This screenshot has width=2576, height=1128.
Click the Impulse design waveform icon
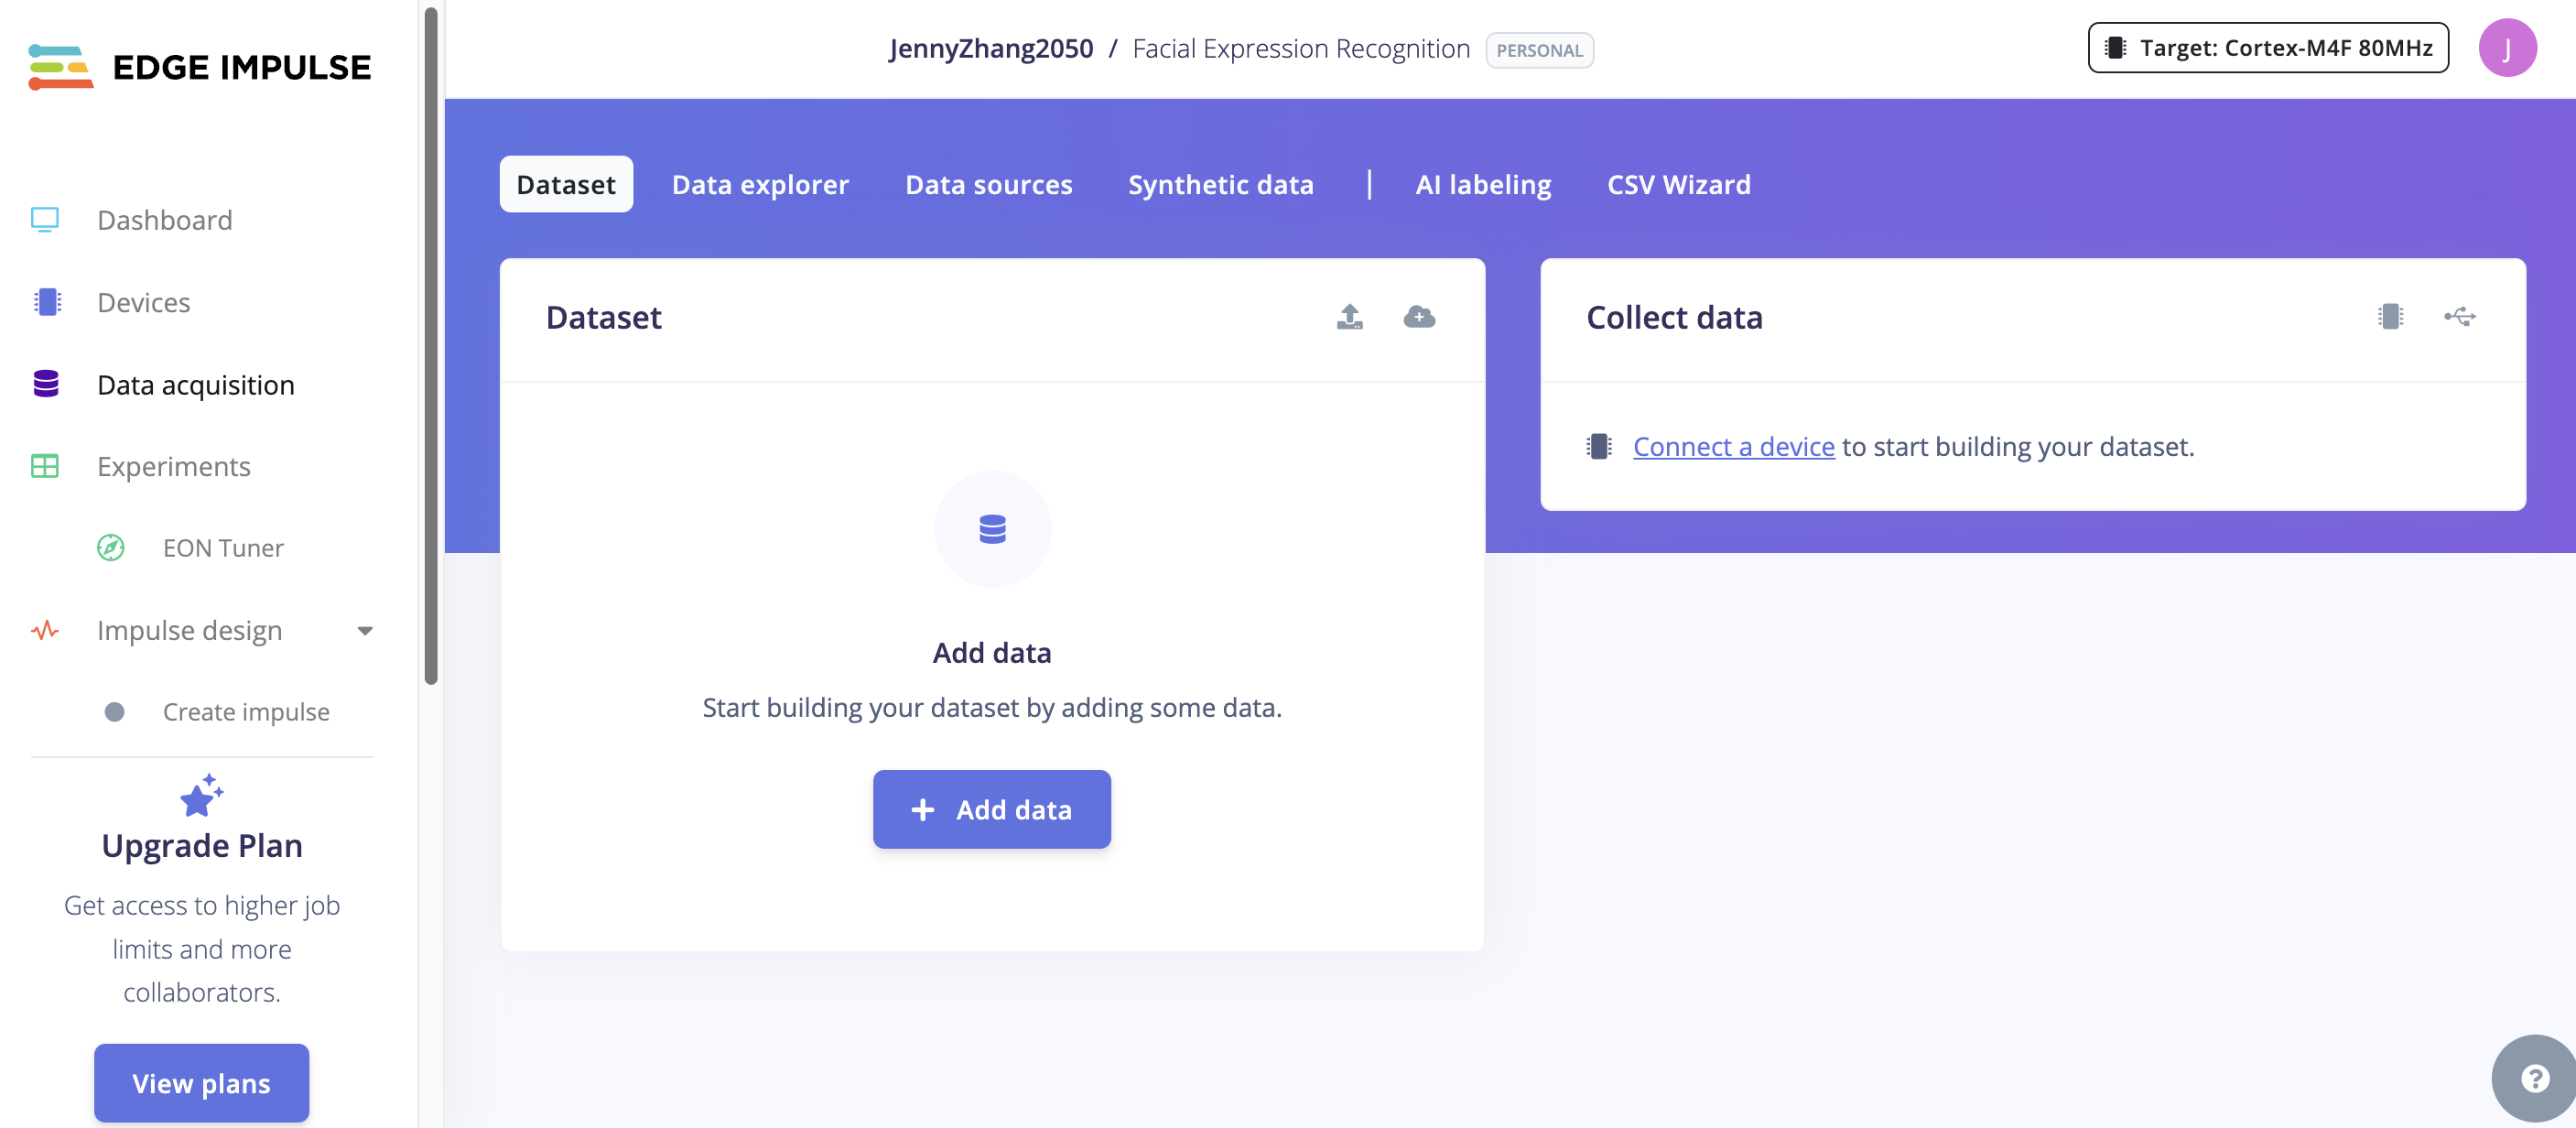coord(45,630)
